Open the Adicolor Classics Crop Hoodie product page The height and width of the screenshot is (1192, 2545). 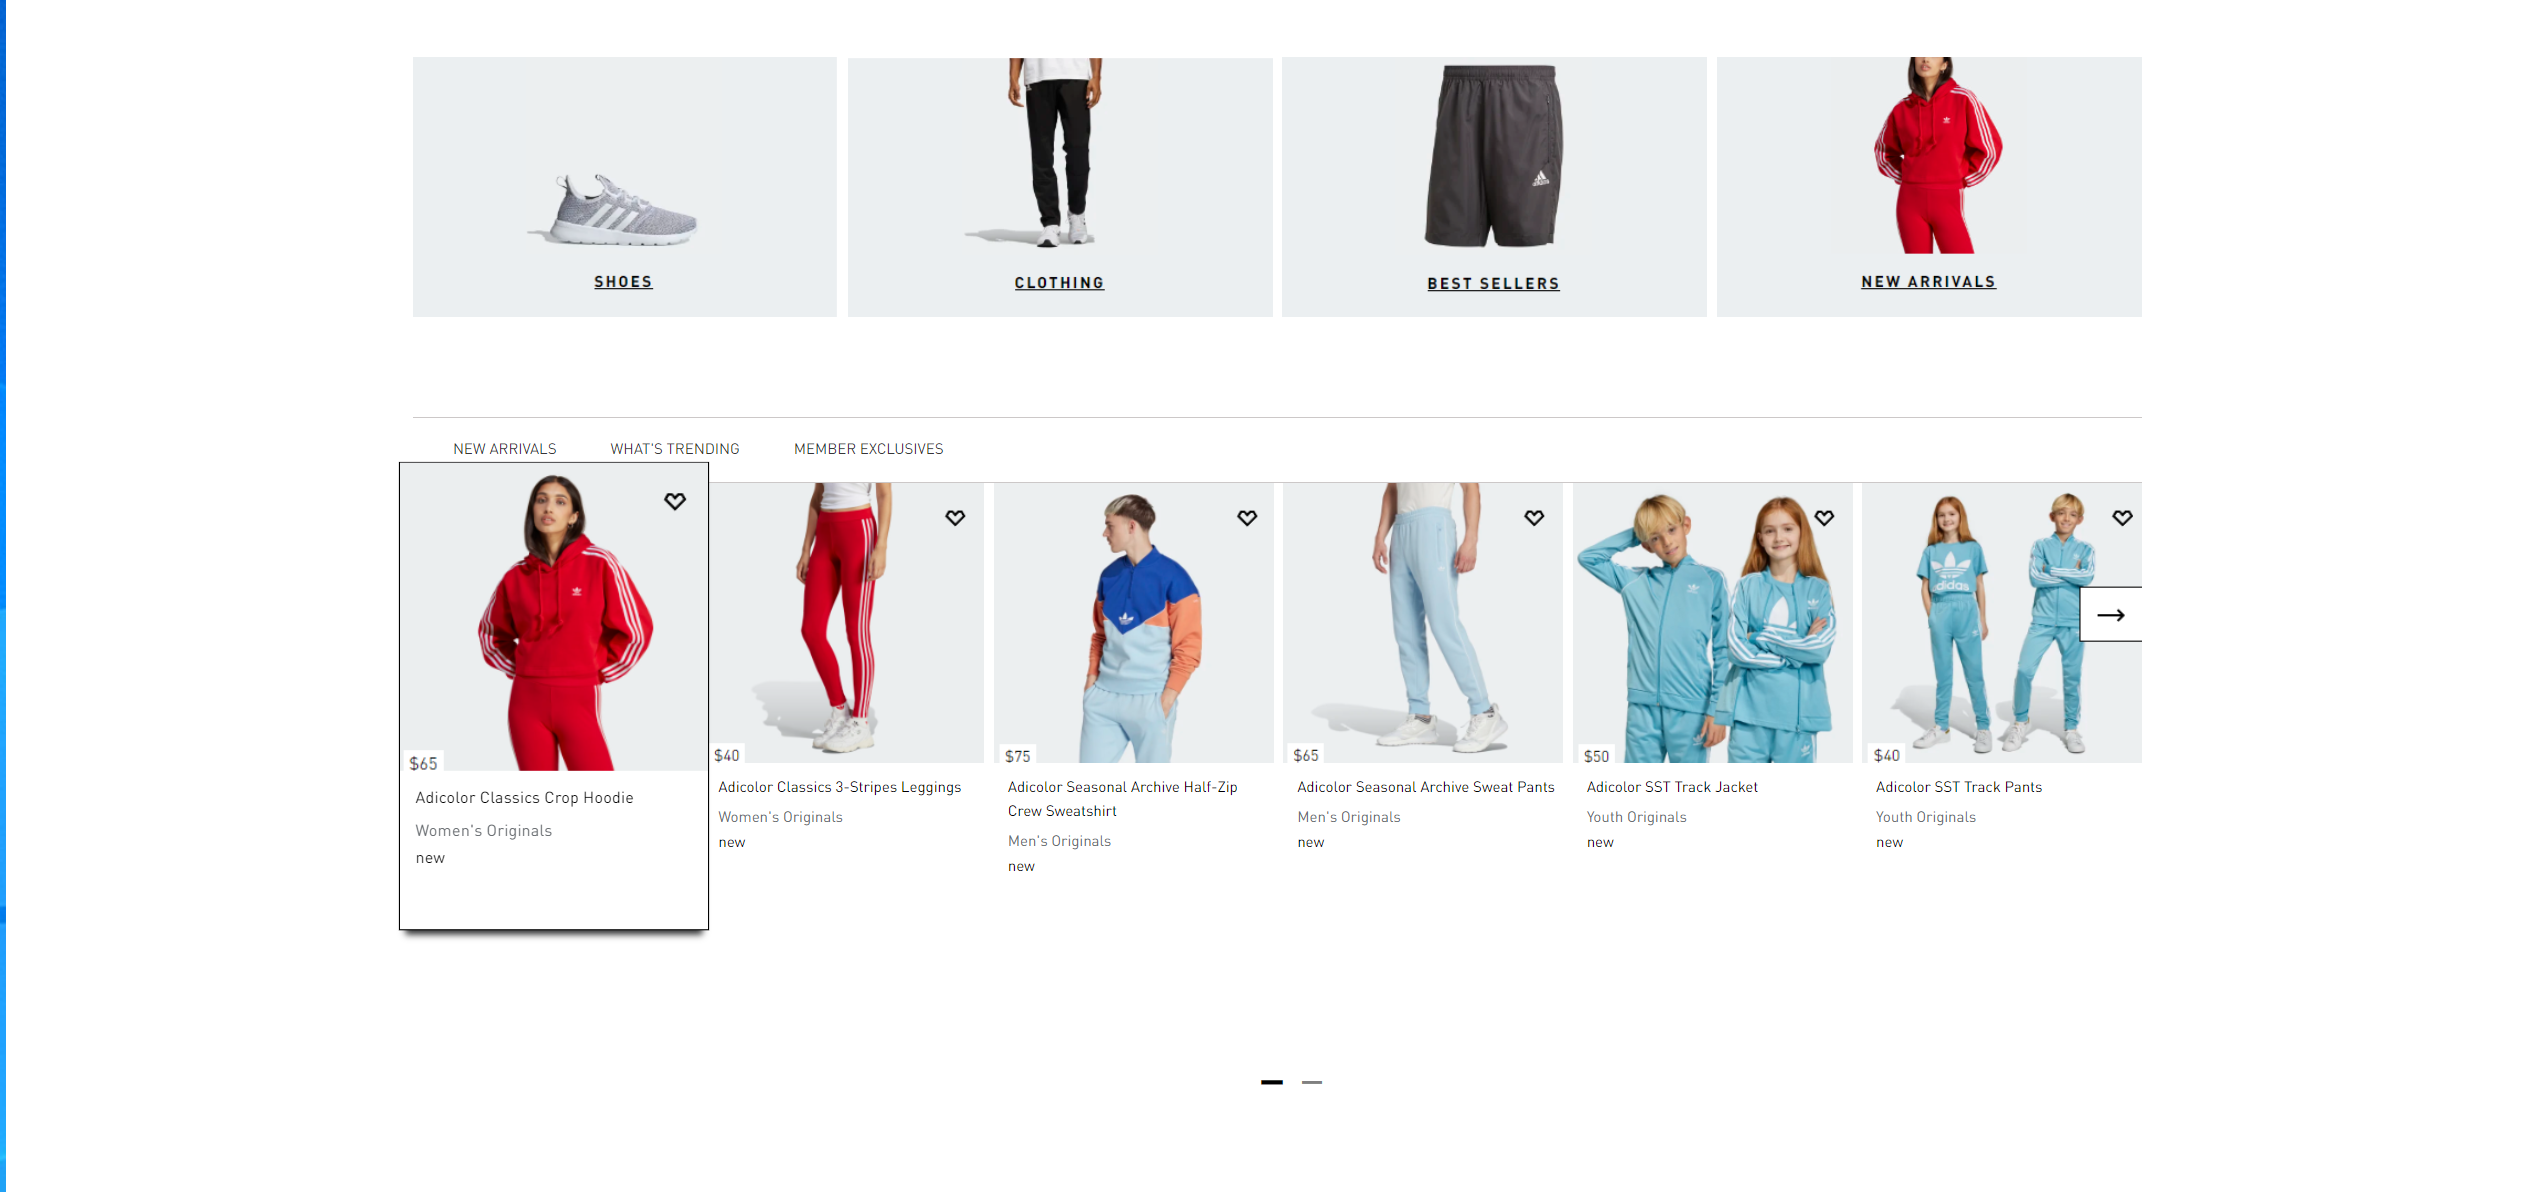point(524,797)
